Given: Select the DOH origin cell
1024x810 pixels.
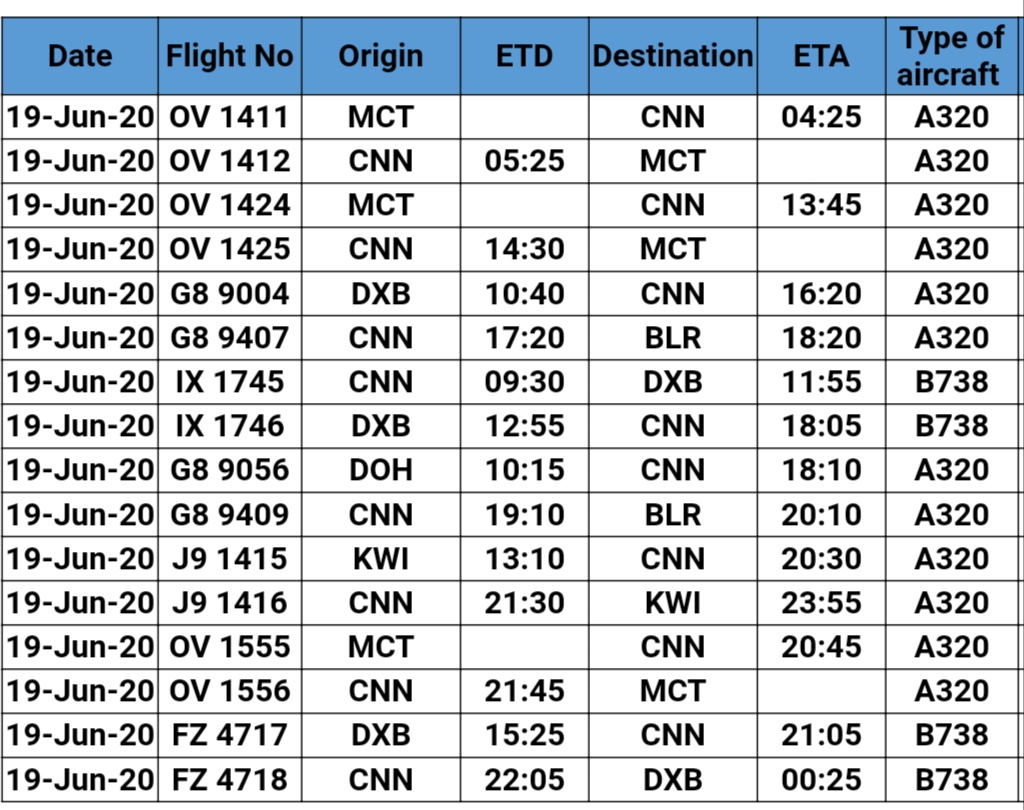Looking at the screenshot, I should click(381, 470).
